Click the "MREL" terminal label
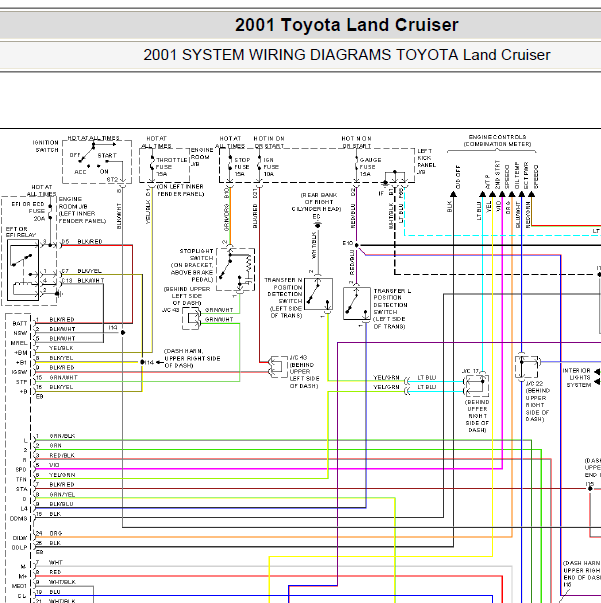This screenshot has height=603, width=601. [x=19, y=343]
